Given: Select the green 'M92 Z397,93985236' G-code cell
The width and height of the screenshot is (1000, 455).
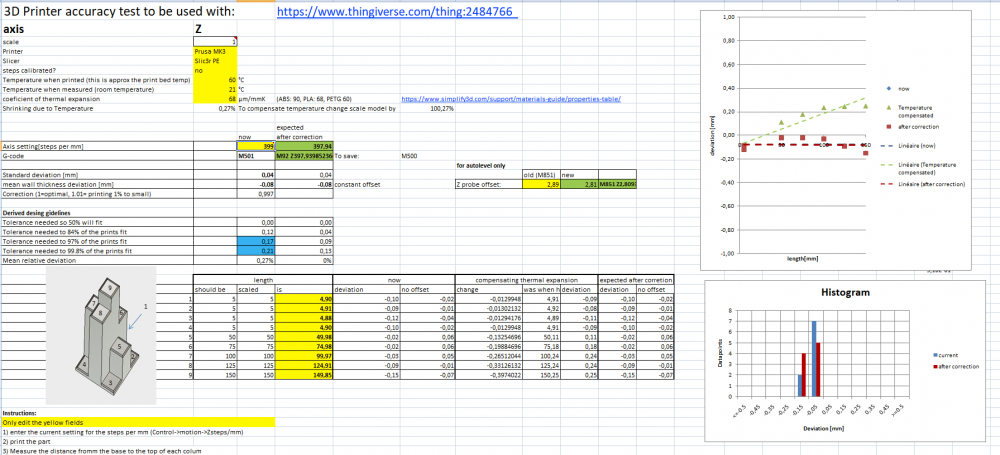Looking at the screenshot, I should (x=304, y=155).
